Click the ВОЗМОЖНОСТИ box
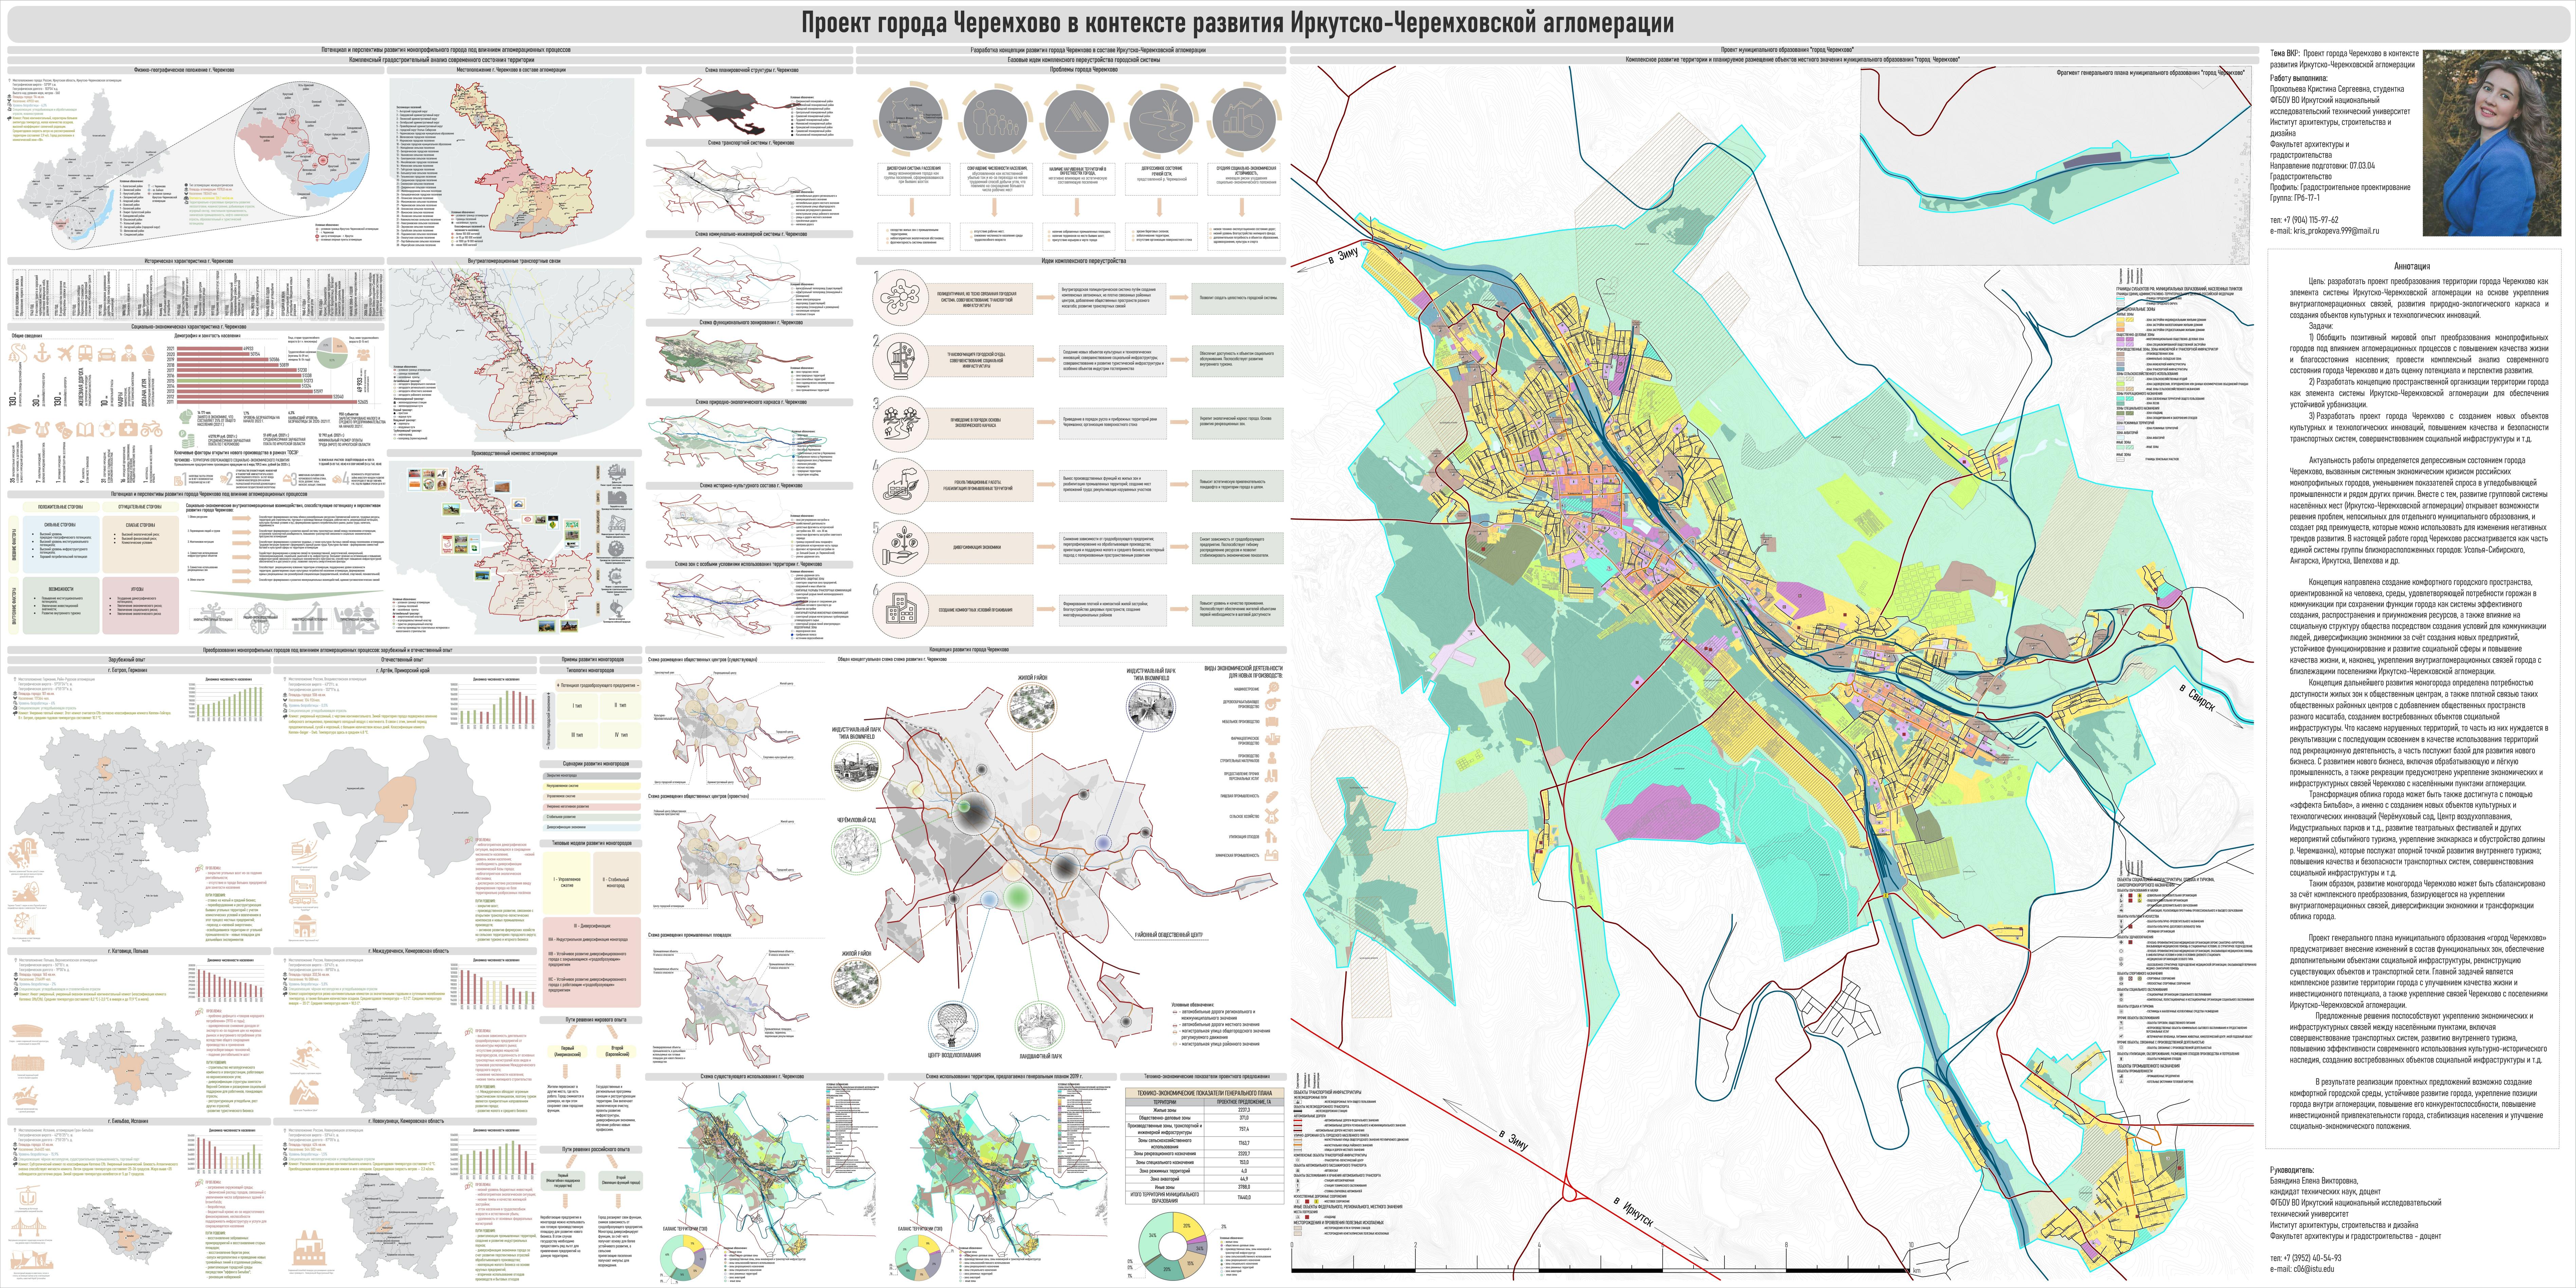Viewport: 2576px width, 1288px height. click(61, 606)
